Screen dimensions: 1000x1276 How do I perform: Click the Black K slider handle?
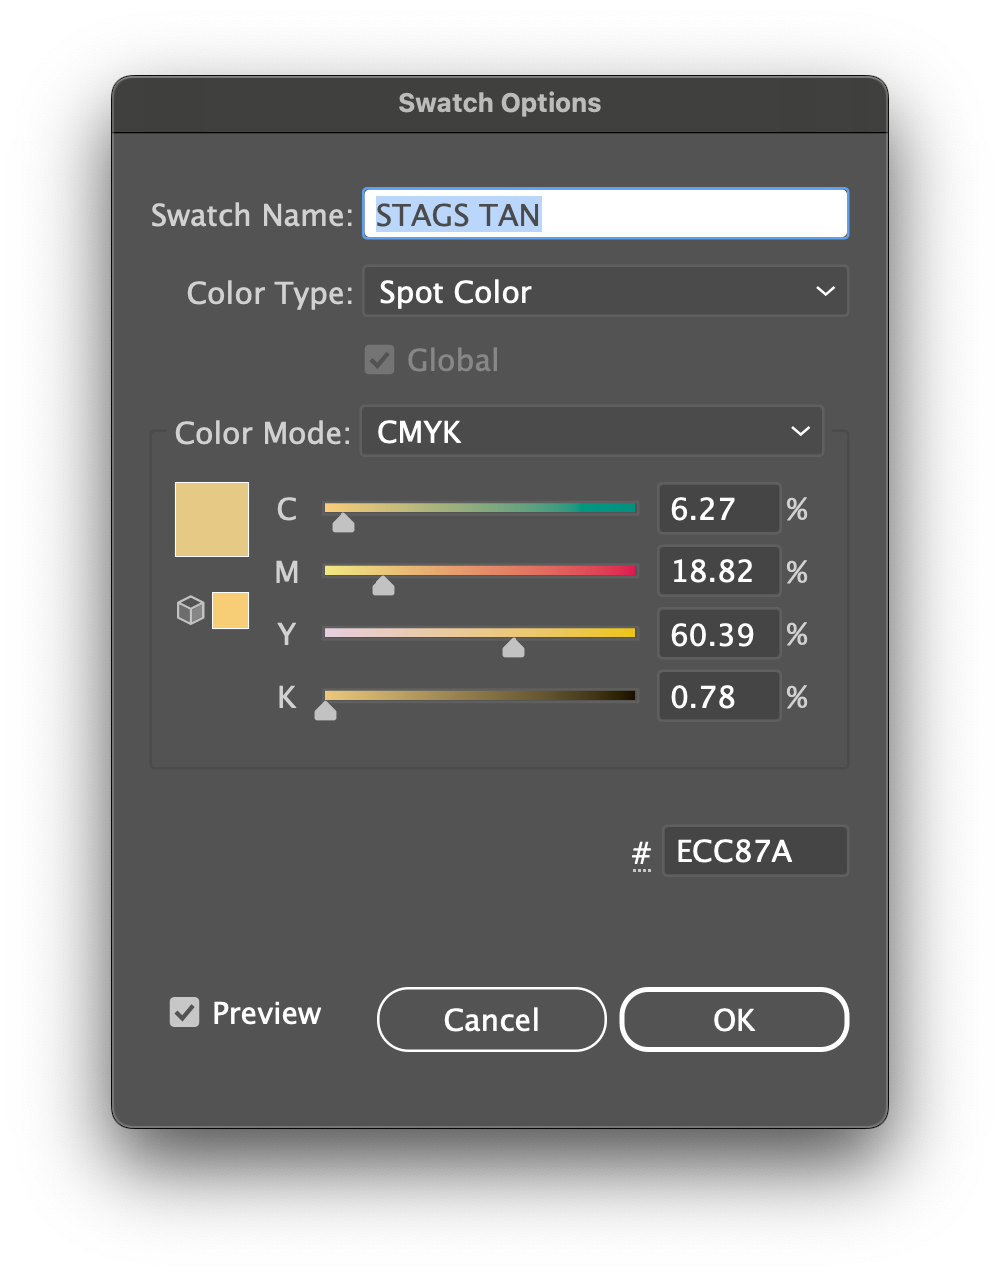tap(325, 711)
